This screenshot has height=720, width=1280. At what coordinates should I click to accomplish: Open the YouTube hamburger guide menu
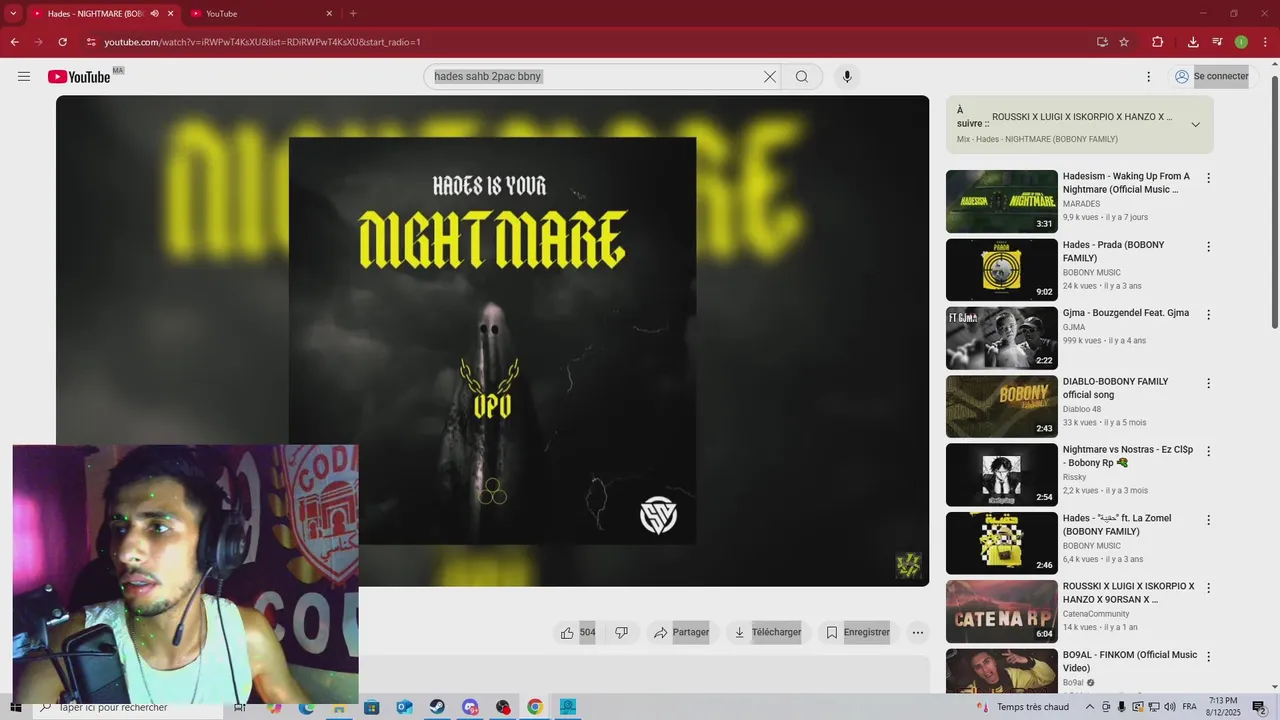(x=24, y=77)
